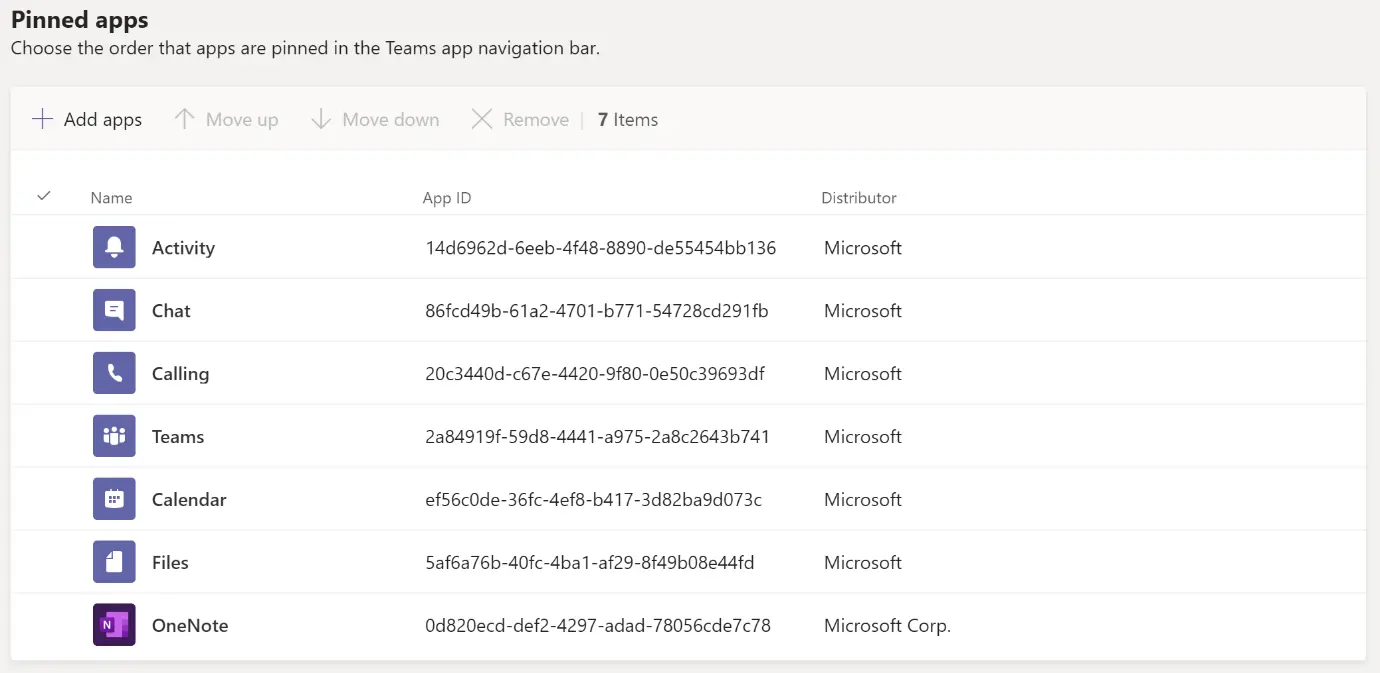Image resolution: width=1380 pixels, height=673 pixels.
Task: Click App ID 0d820ecd-def2-4297-adad-78056cde7c78
Action: pos(598,626)
